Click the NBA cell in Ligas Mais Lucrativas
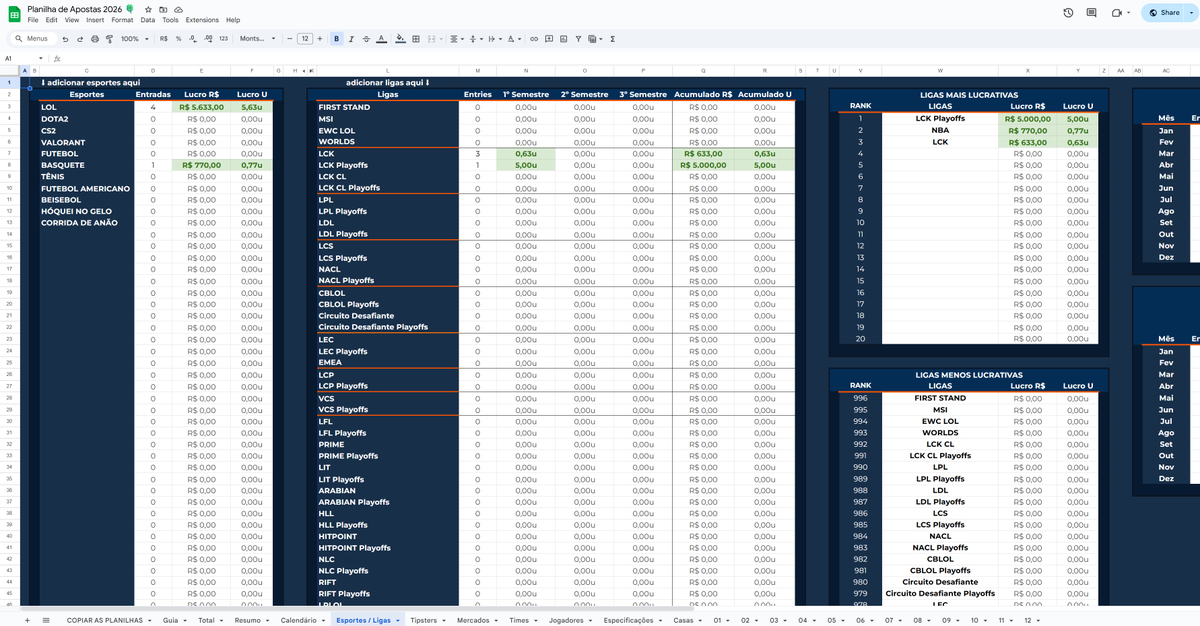 point(940,130)
